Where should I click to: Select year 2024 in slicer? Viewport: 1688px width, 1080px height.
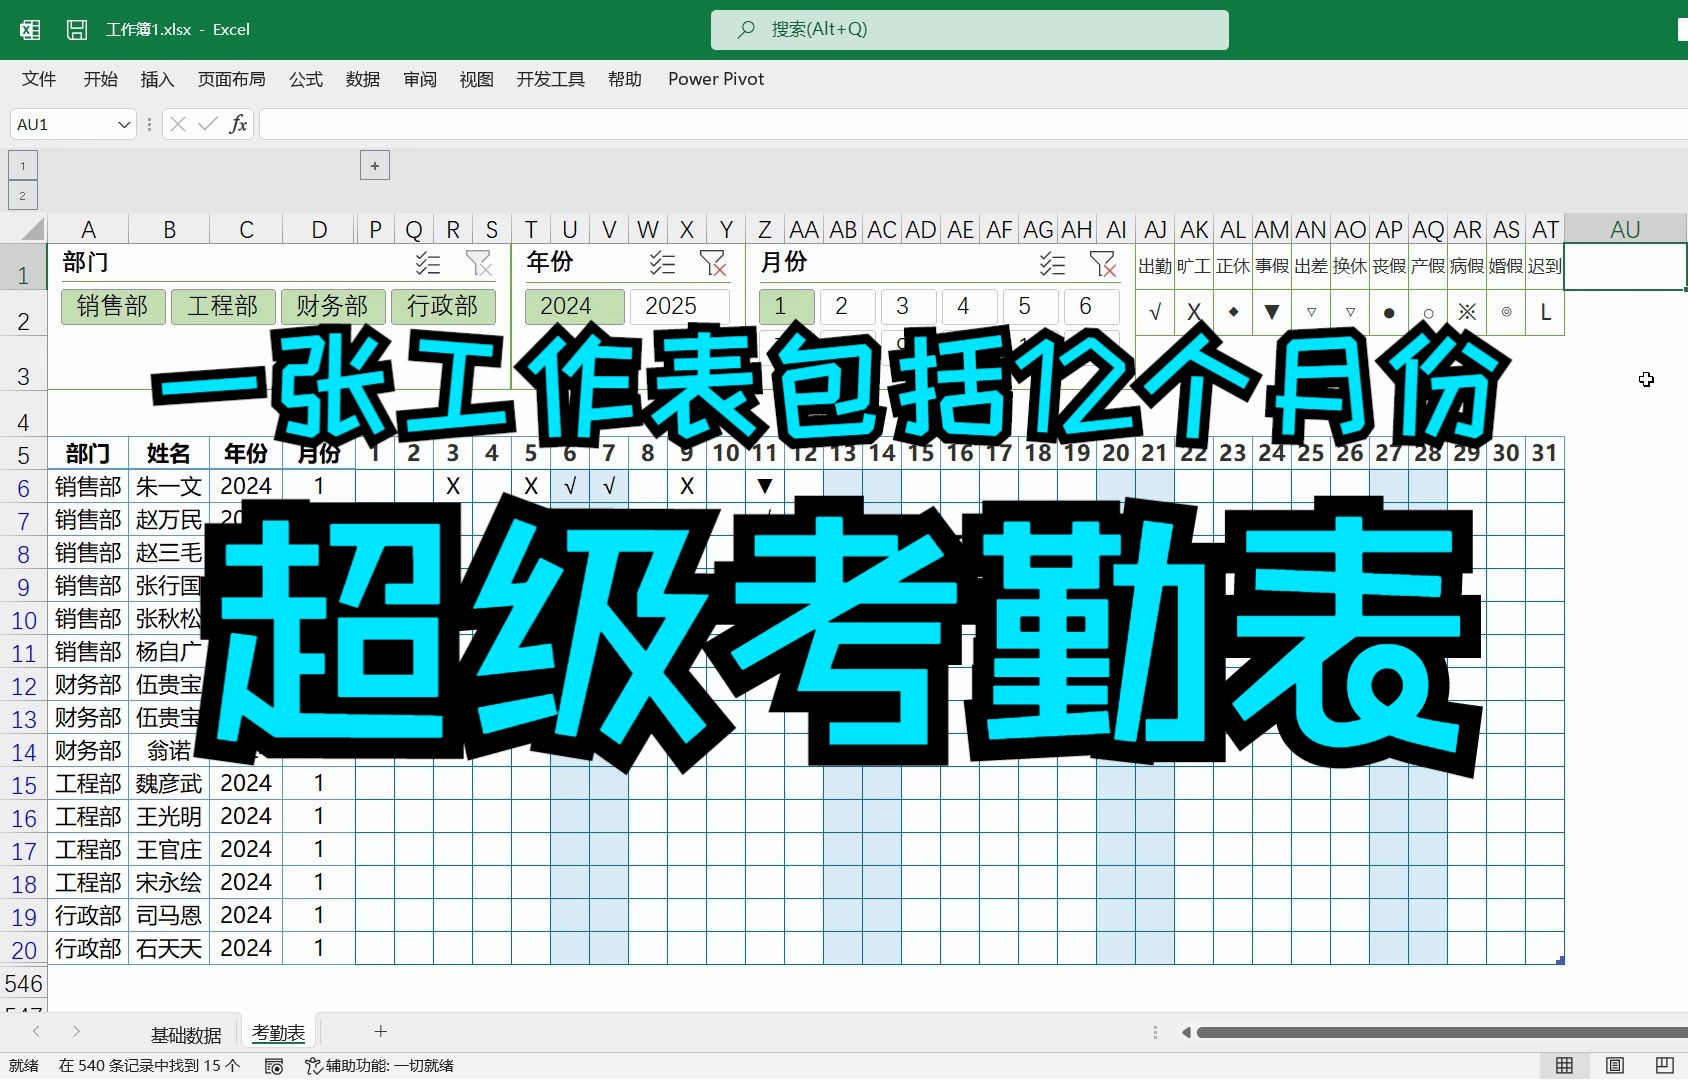tap(575, 306)
